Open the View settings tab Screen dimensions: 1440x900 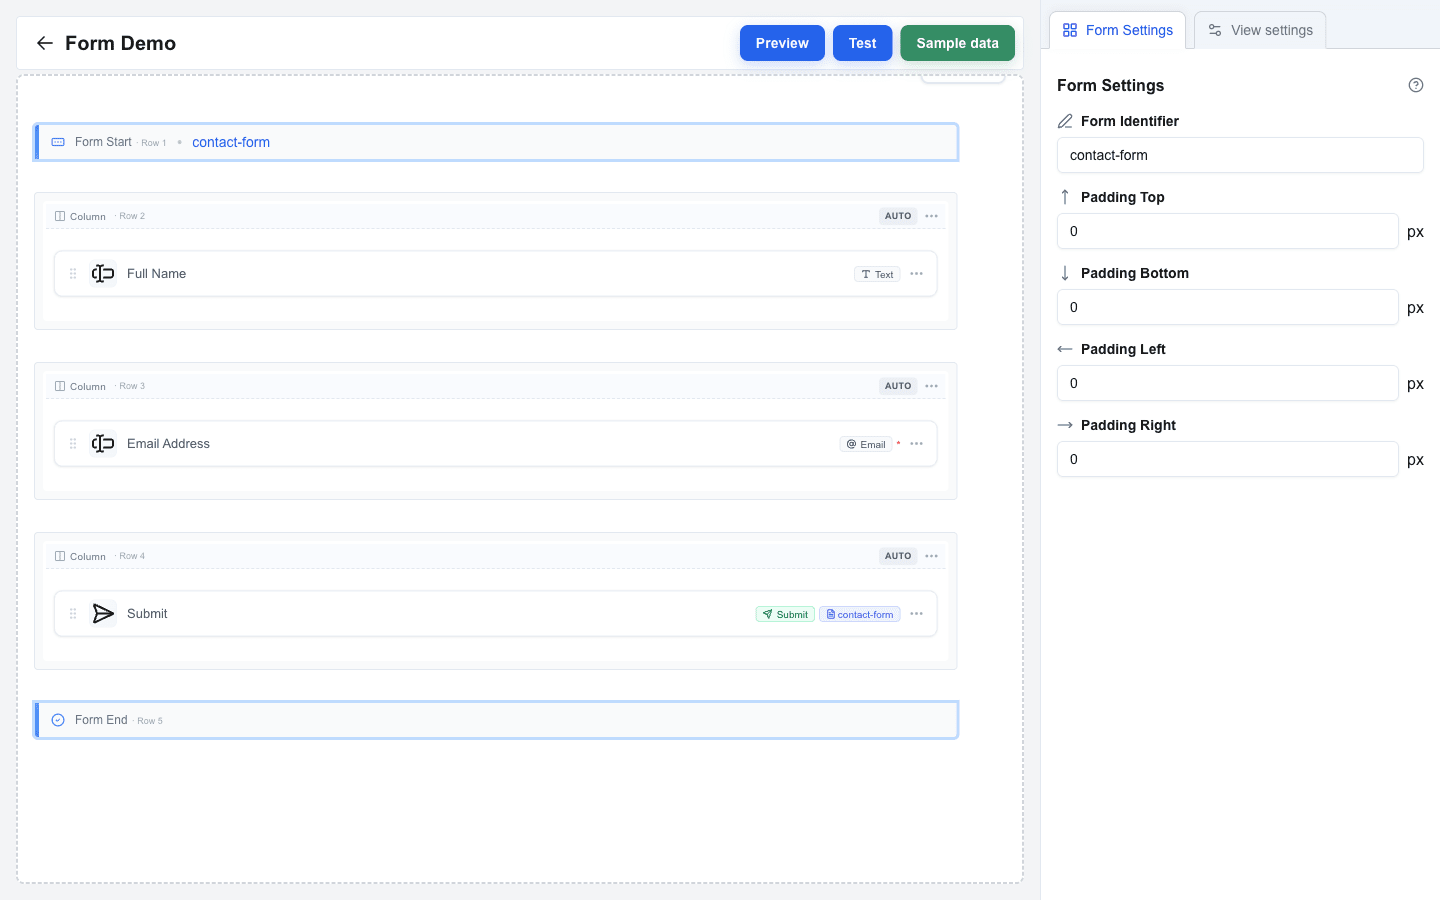[x=1260, y=30]
